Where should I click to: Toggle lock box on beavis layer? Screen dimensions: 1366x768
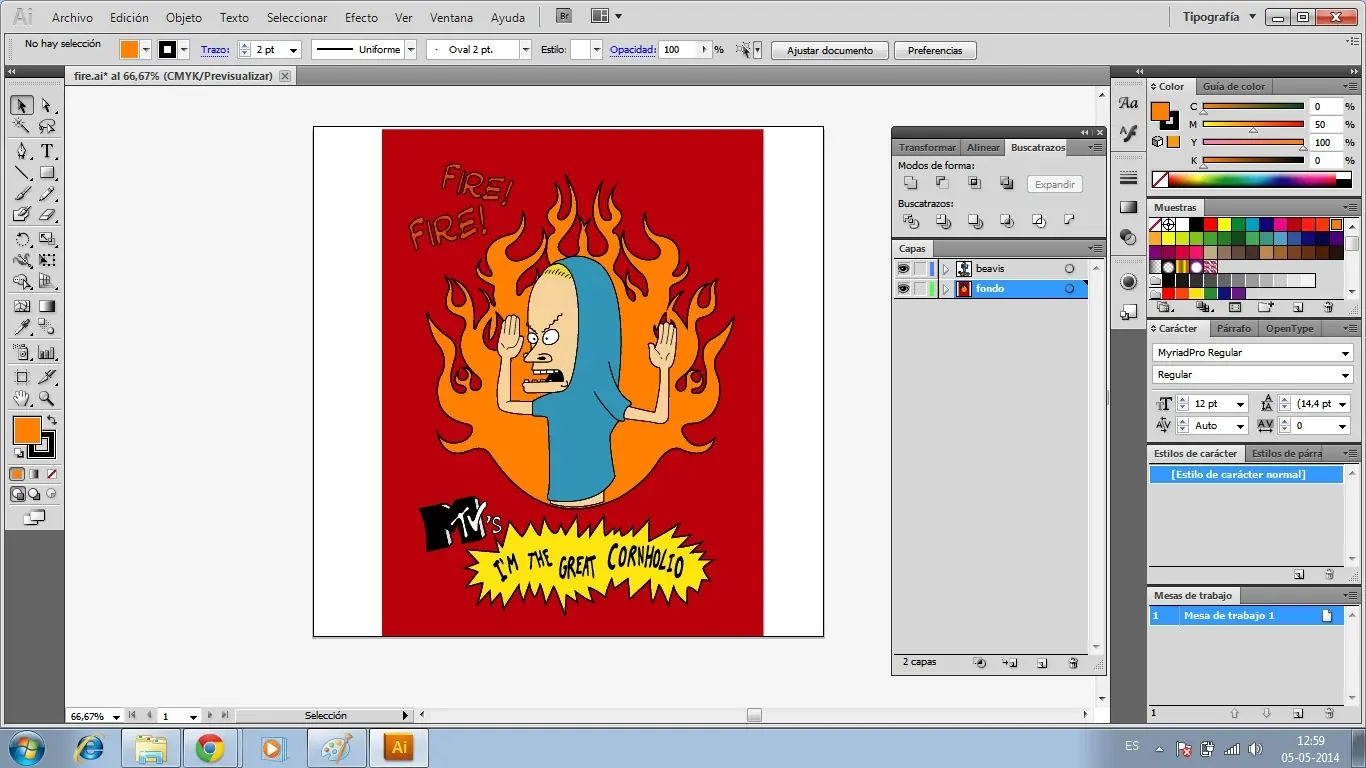920,269
